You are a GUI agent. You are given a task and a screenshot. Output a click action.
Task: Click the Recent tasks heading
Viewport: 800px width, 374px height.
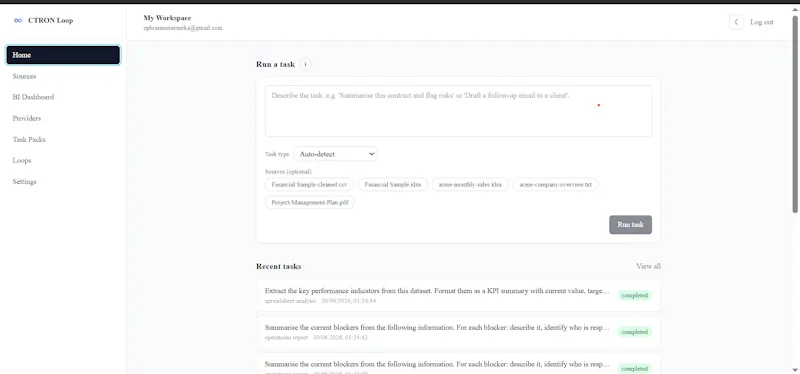(x=279, y=266)
